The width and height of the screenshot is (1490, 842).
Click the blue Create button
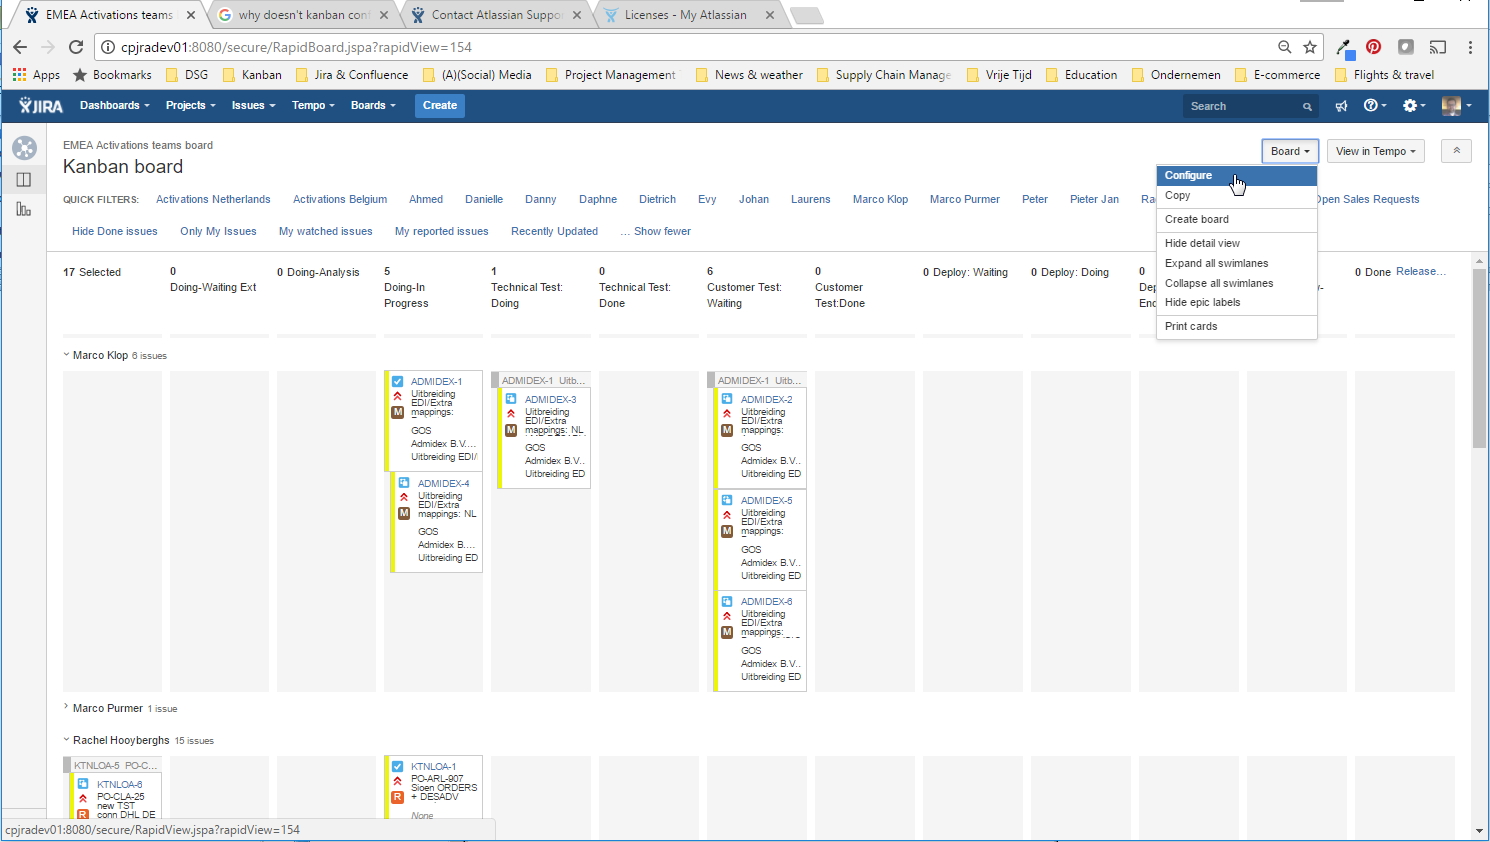pyautogui.click(x=440, y=106)
